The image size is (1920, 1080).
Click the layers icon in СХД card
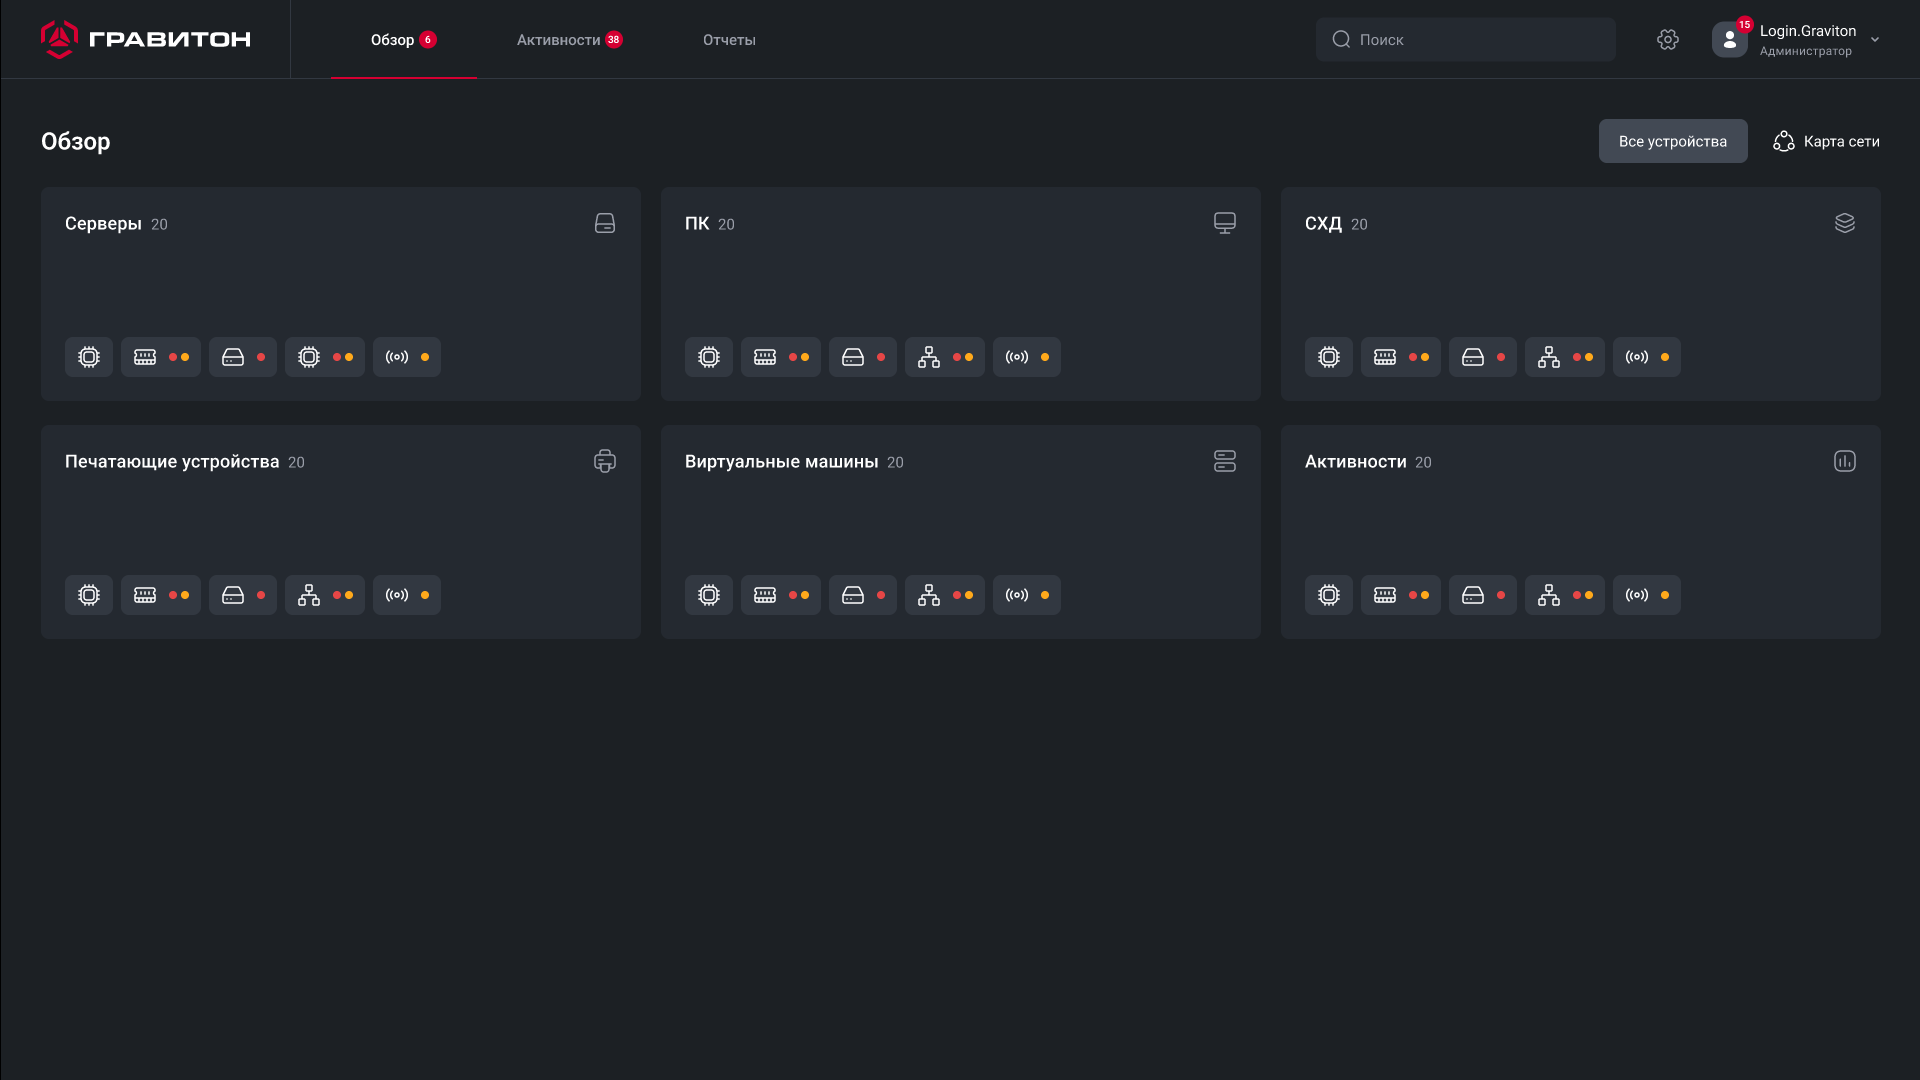click(1844, 223)
